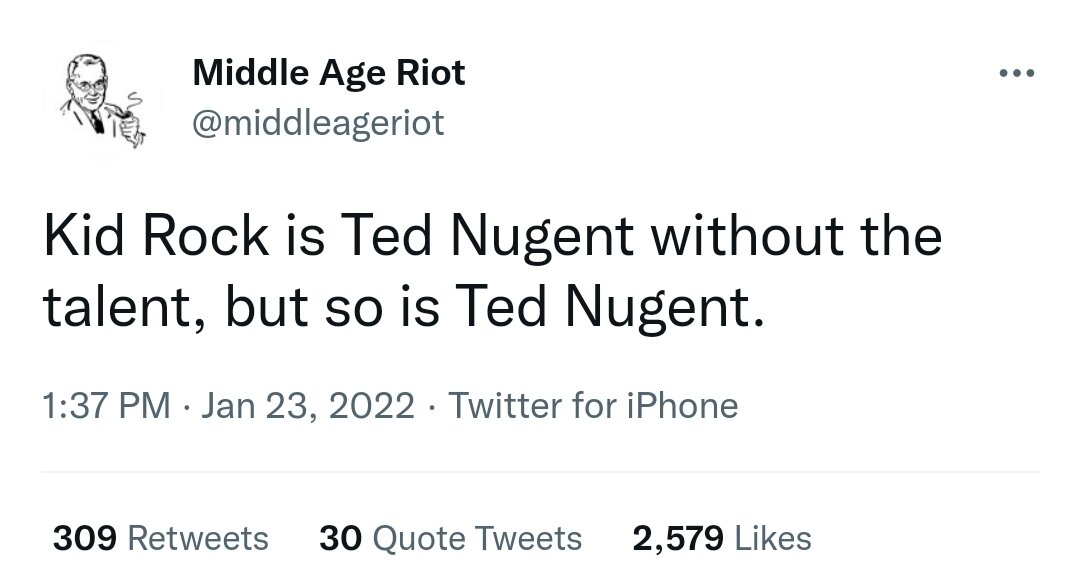Screen dimensions: 1080x568
Task: Open the Twitter for iPhone source link
Action: pos(593,405)
